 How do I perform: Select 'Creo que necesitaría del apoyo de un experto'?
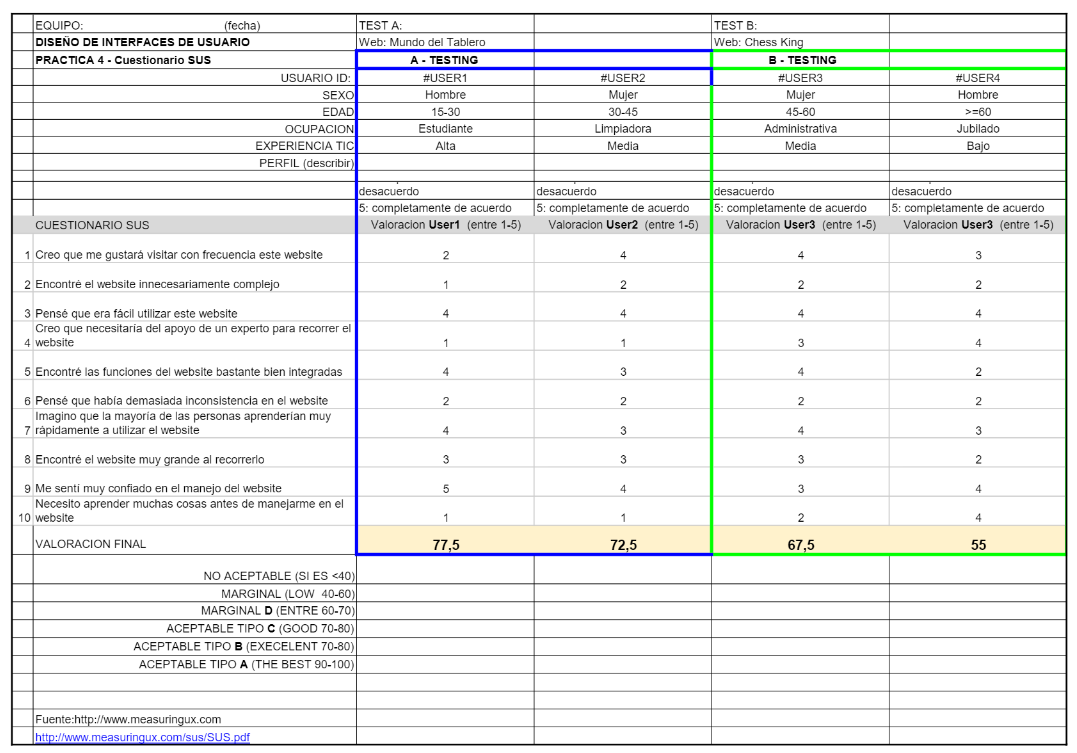193,335
